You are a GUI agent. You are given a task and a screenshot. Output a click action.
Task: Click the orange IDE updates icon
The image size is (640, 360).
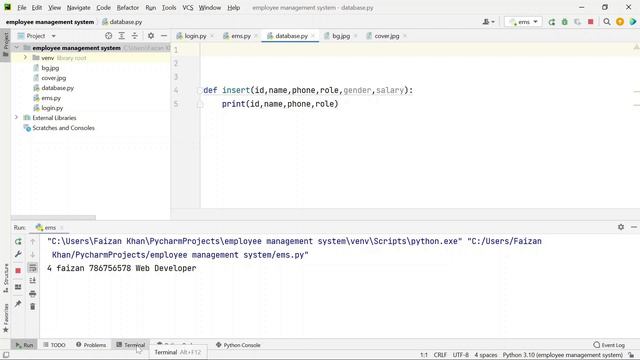click(620, 22)
